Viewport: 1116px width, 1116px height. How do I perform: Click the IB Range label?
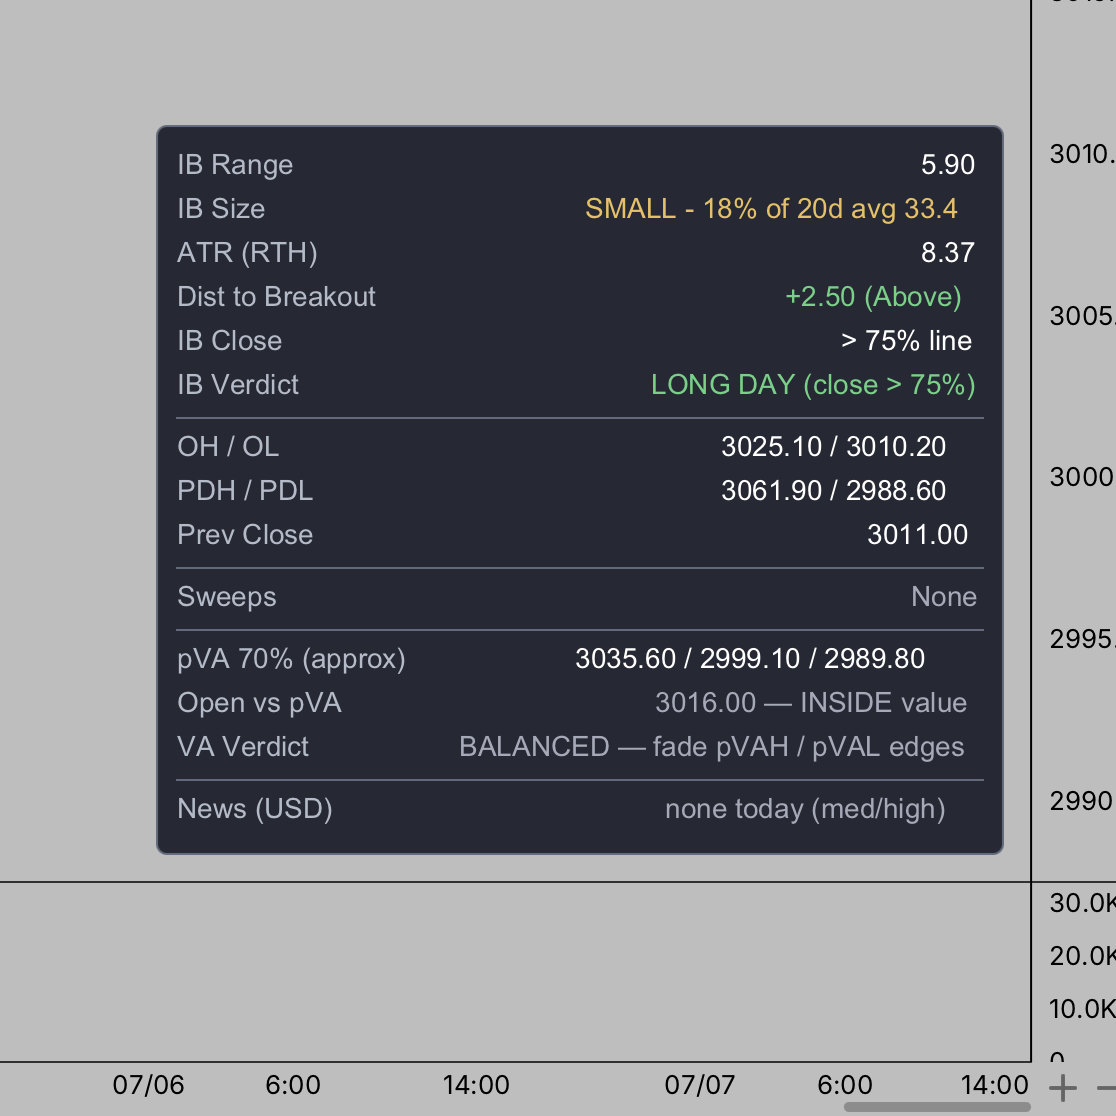click(235, 165)
